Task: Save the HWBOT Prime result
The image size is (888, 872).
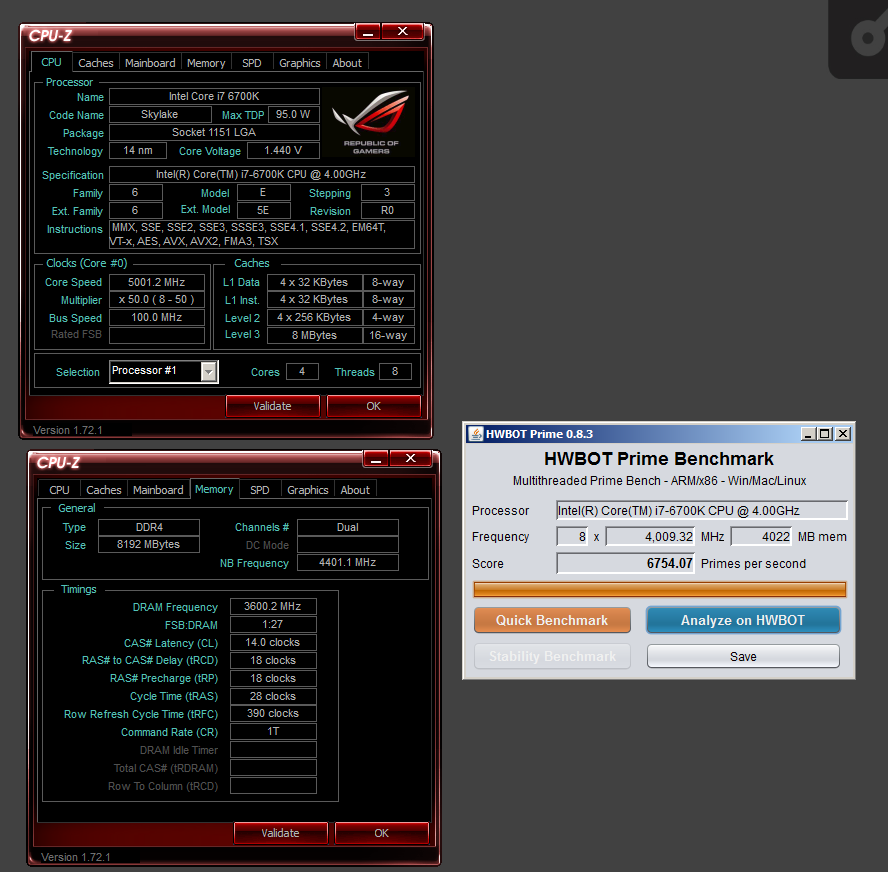Action: [x=743, y=656]
